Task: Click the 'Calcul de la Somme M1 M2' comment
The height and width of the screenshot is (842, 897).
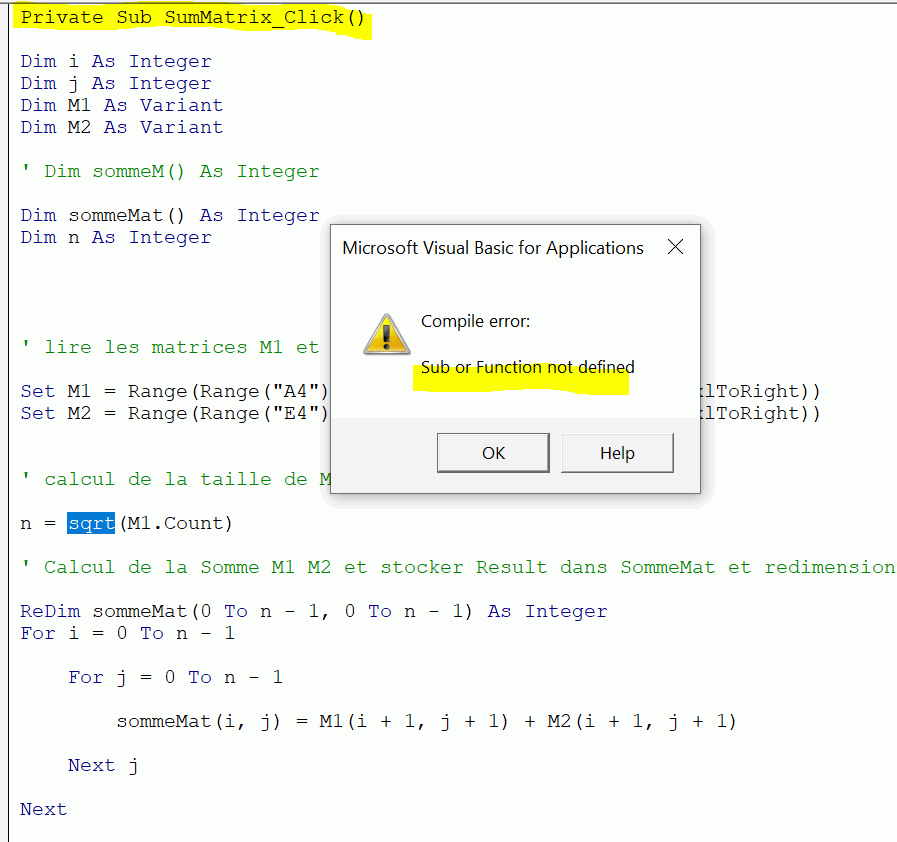Action: 458,567
